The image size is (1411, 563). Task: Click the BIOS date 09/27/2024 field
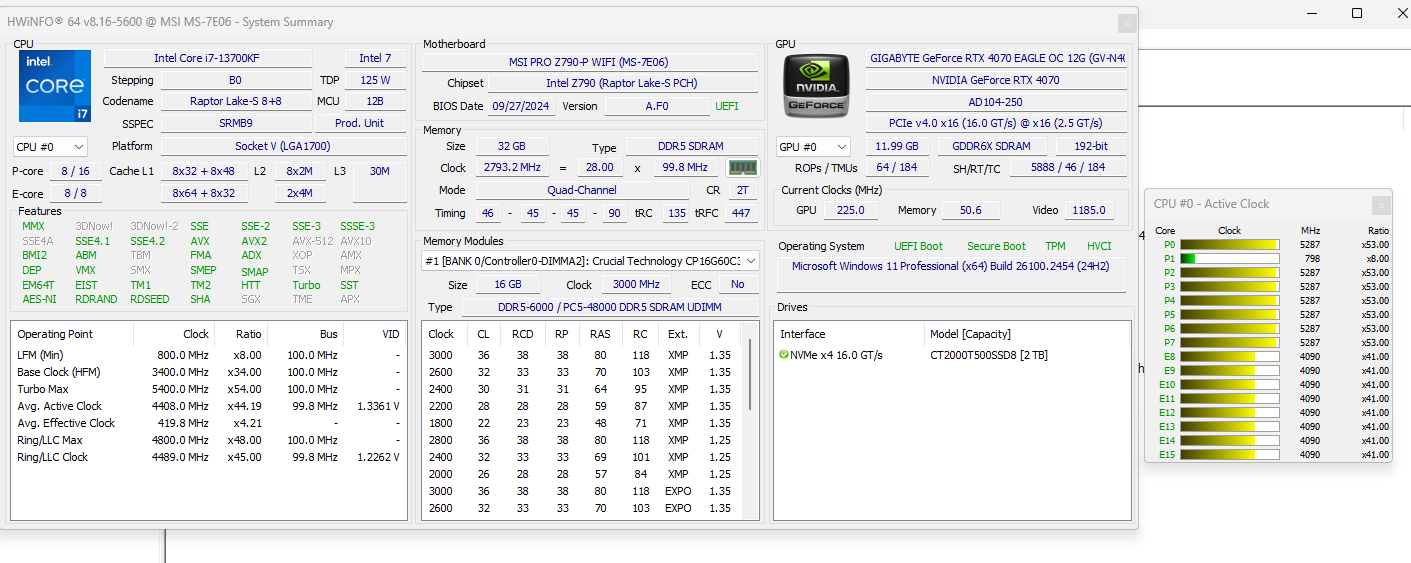coord(523,106)
